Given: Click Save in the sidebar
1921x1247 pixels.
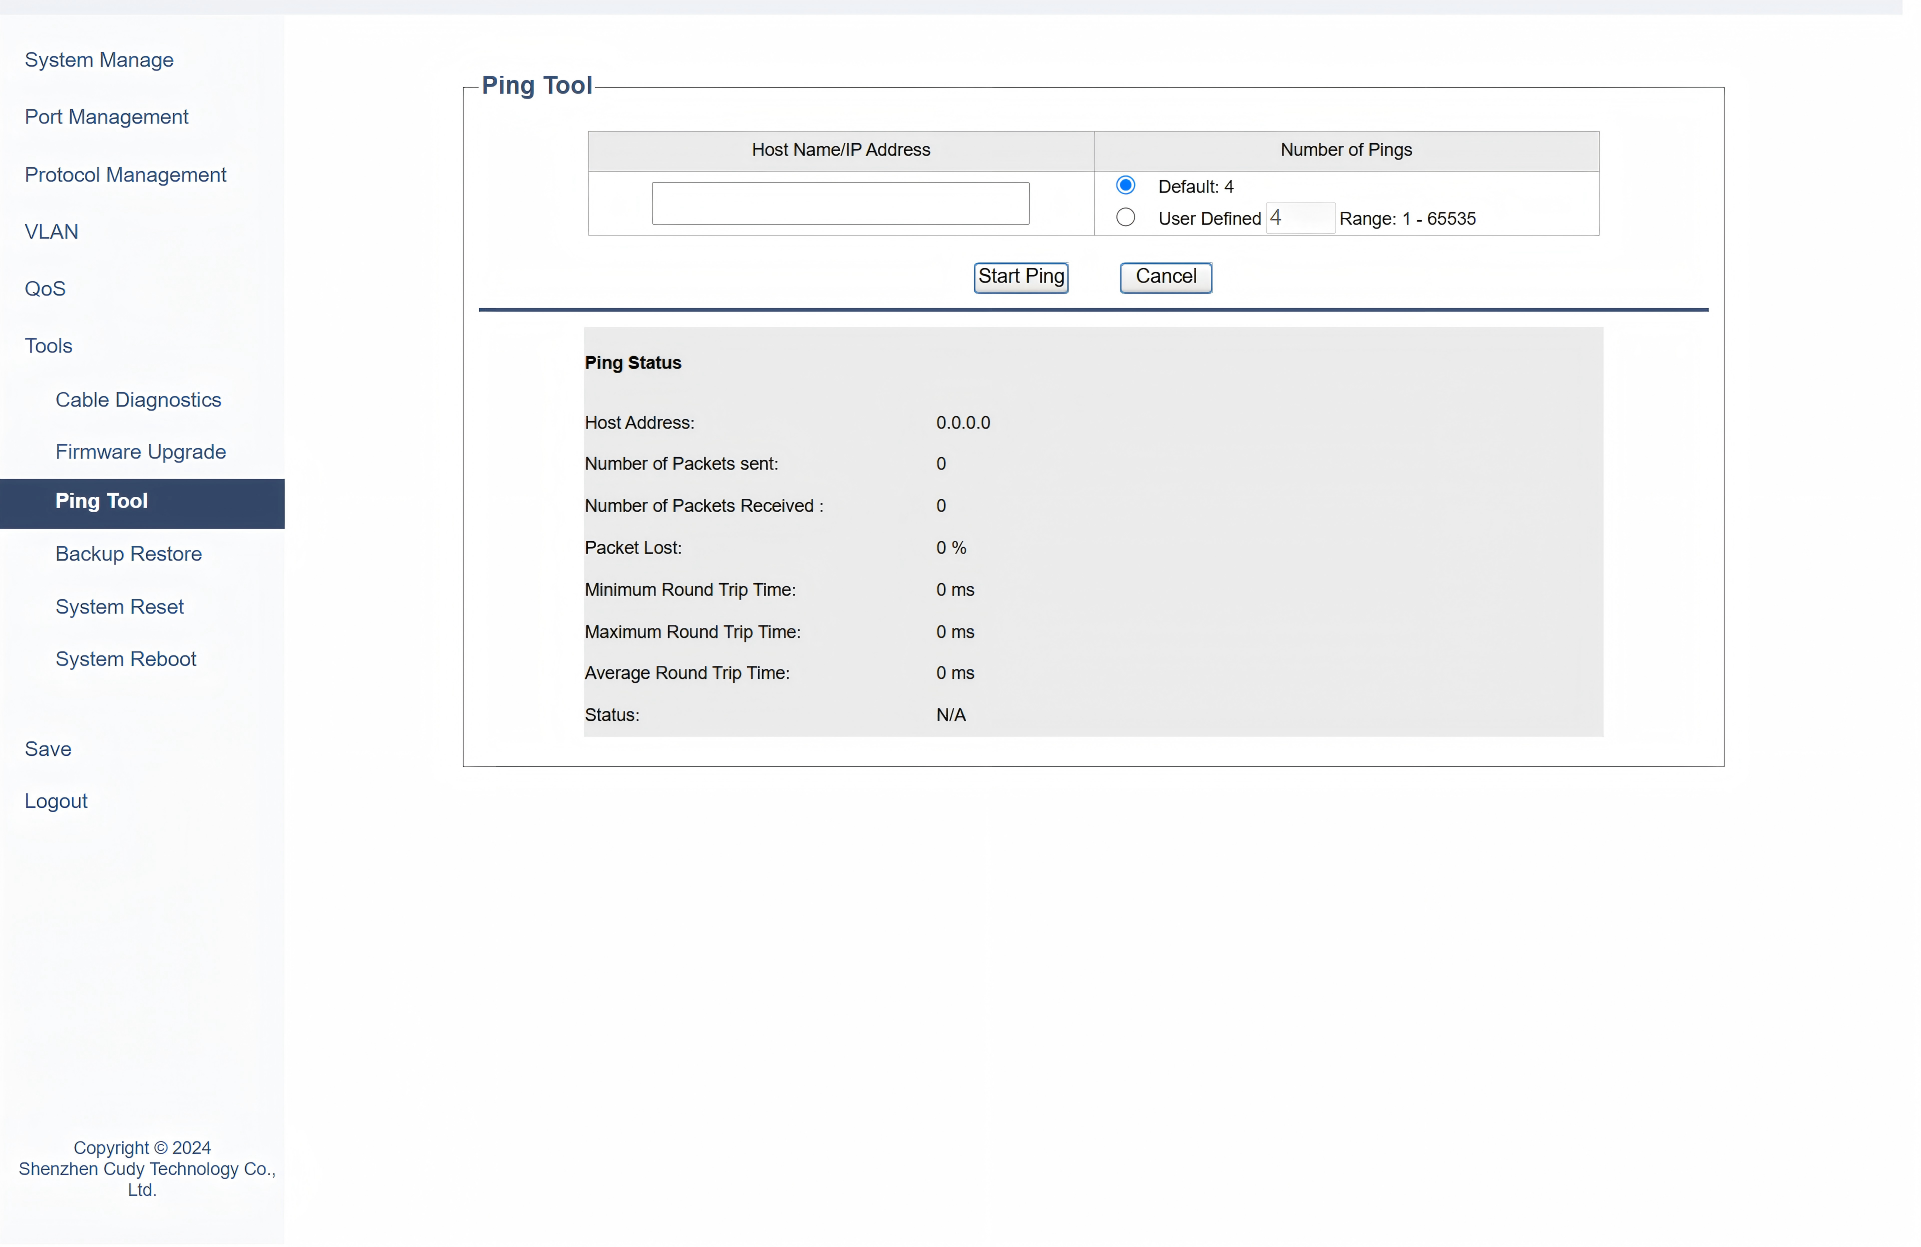Looking at the screenshot, I should click(x=48, y=749).
